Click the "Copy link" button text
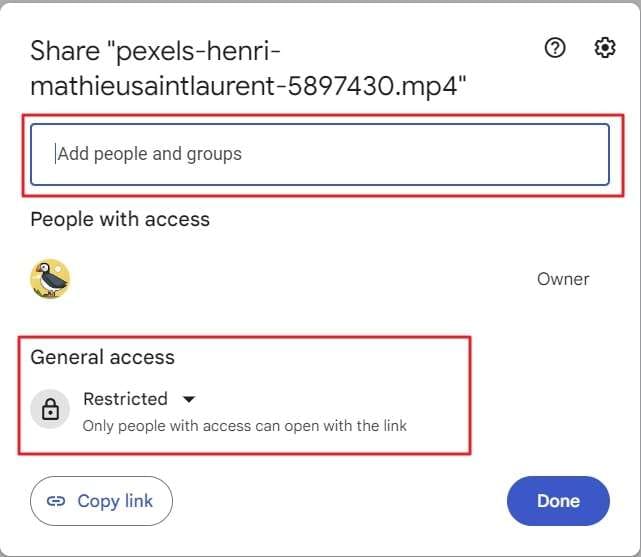 pyautogui.click(x=115, y=501)
